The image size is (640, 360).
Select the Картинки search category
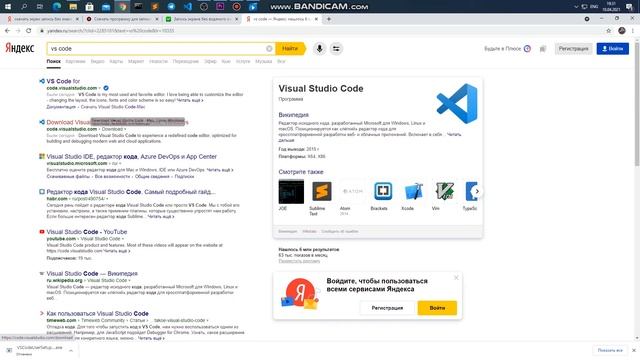[76, 61]
